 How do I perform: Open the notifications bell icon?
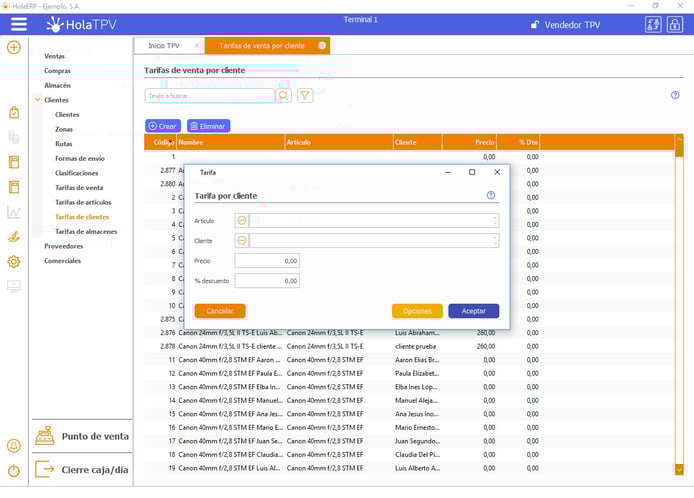click(x=14, y=445)
